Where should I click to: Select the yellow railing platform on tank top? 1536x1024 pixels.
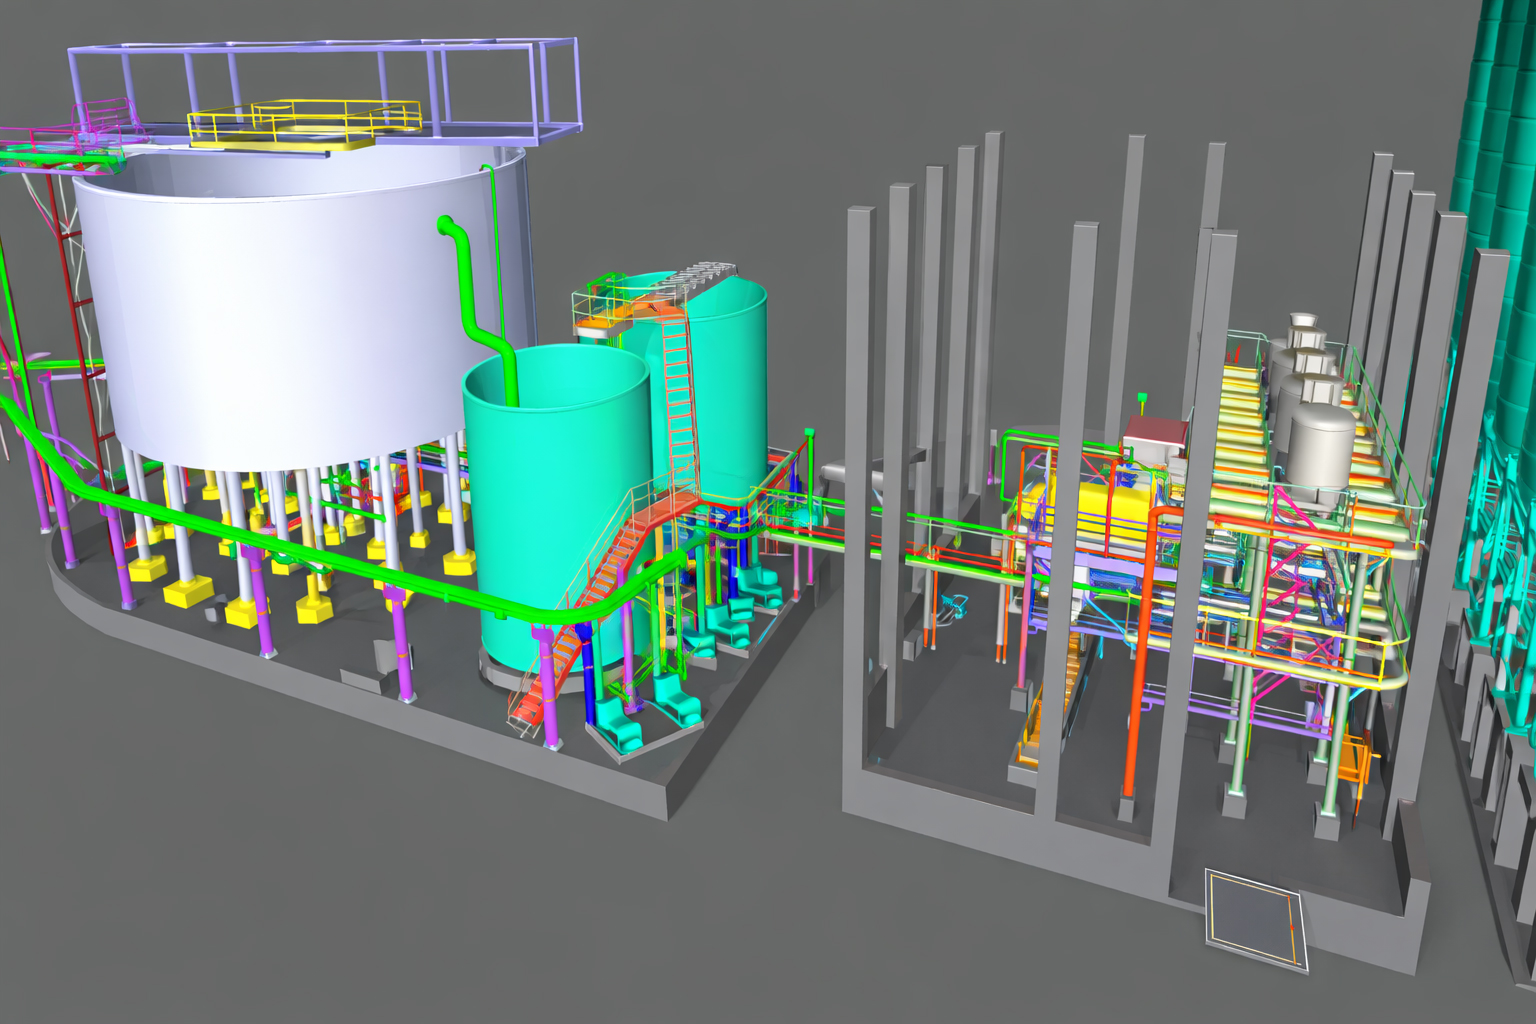pos(300,125)
